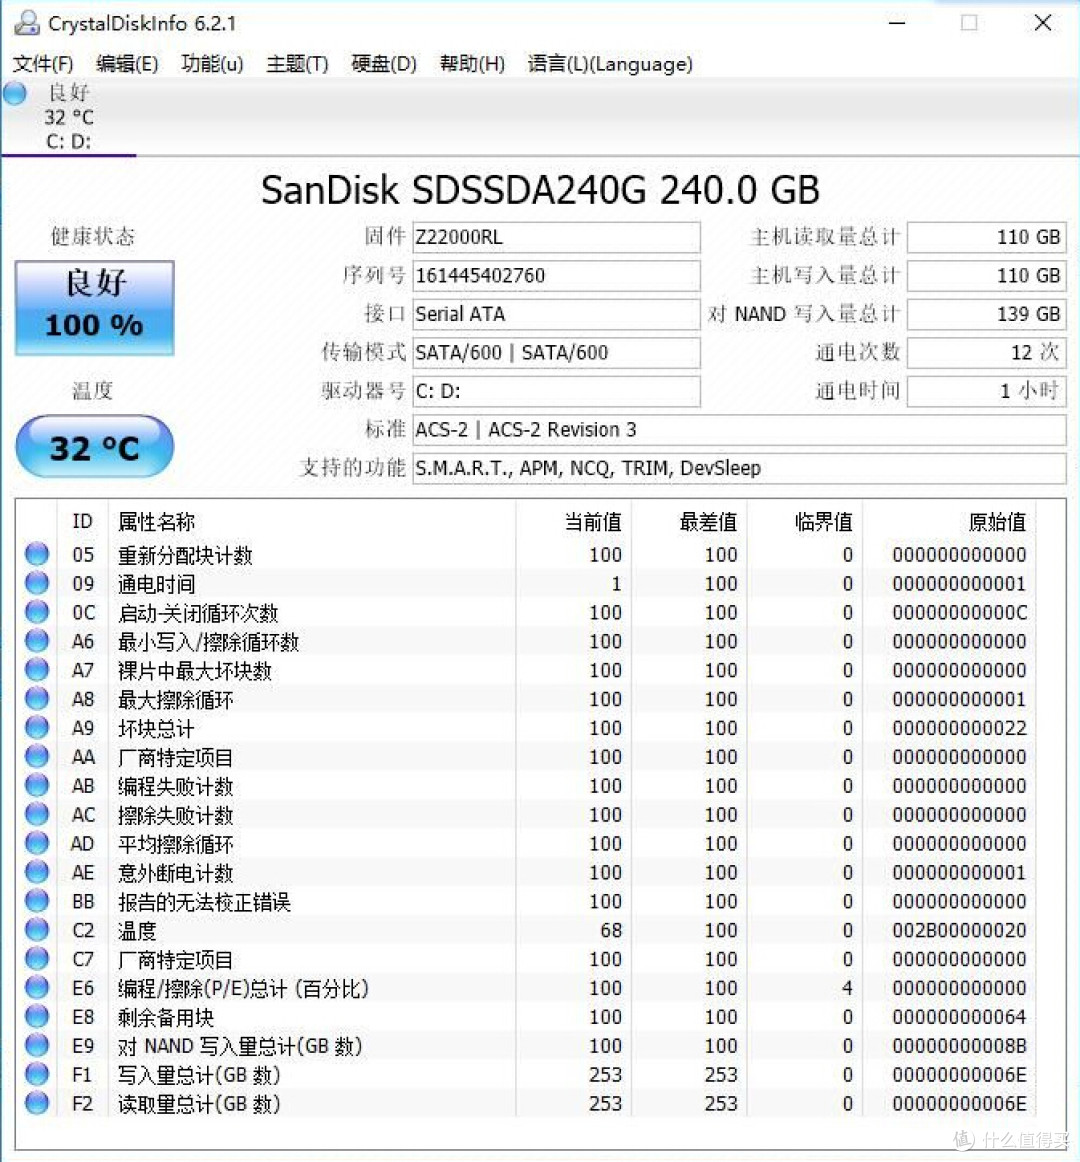
Task: Click the power-on hours value 1 小时
Action: [987, 391]
